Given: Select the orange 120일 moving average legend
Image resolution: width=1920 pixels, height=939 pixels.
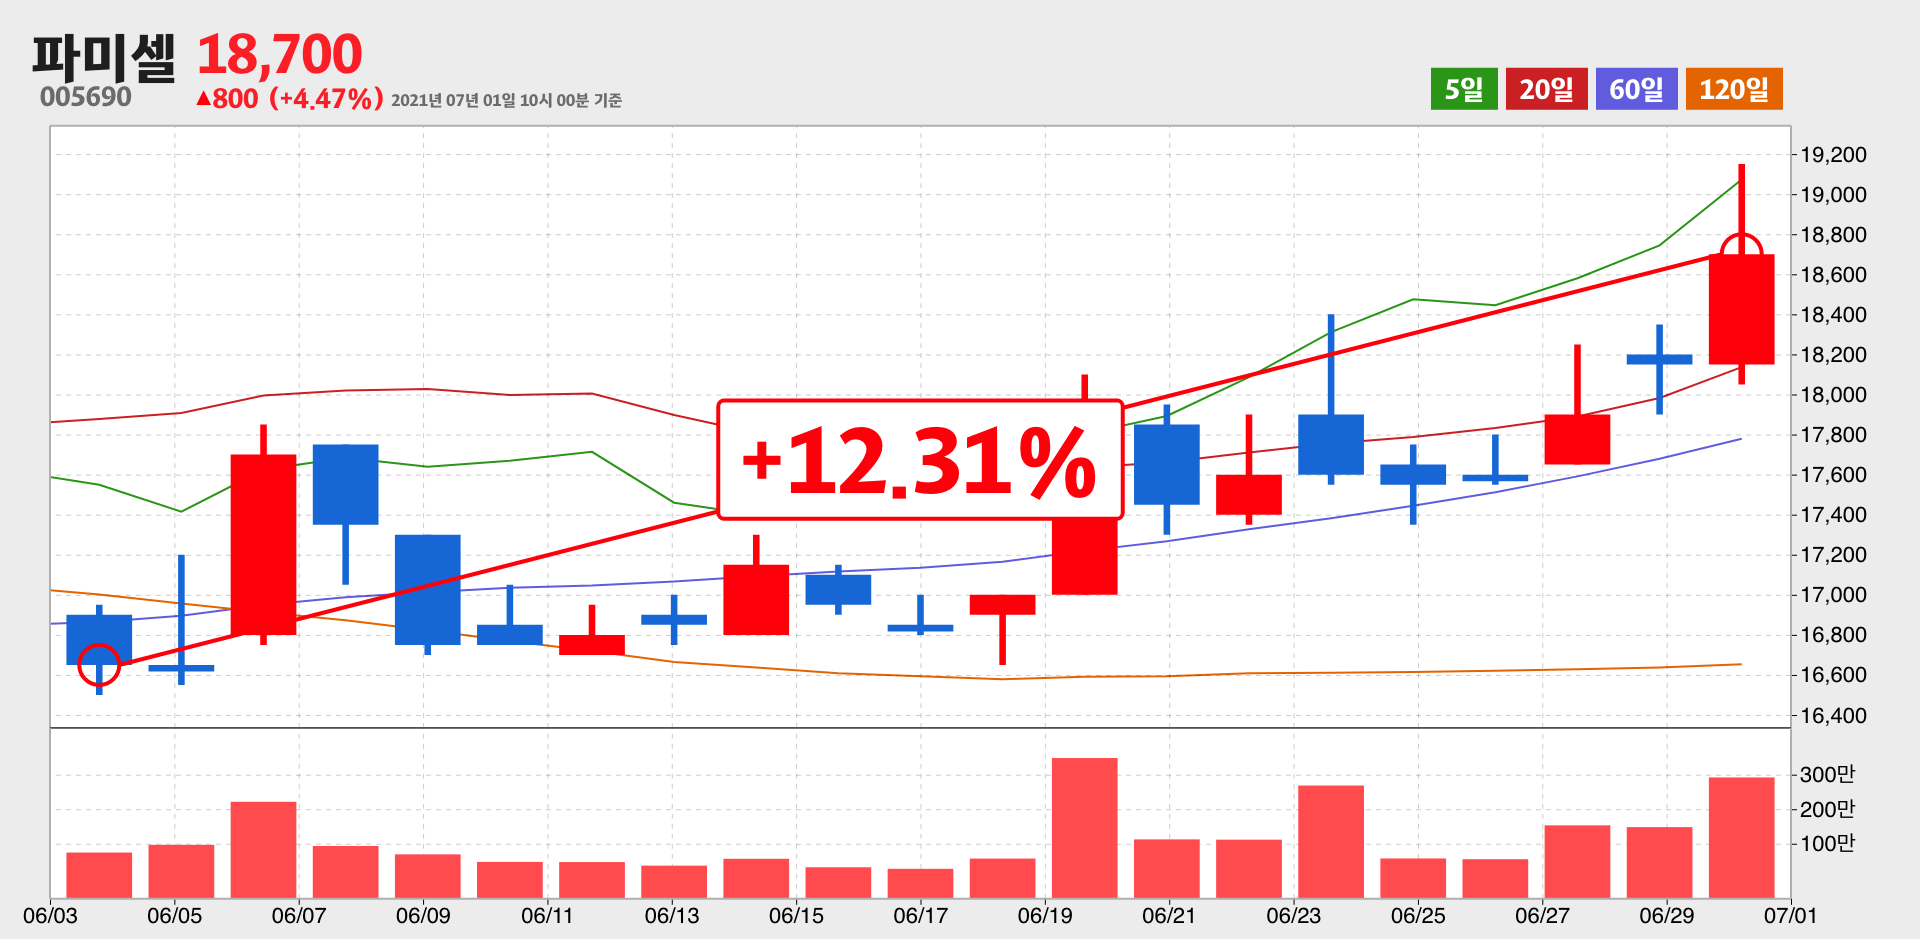Looking at the screenshot, I should click(1734, 89).
